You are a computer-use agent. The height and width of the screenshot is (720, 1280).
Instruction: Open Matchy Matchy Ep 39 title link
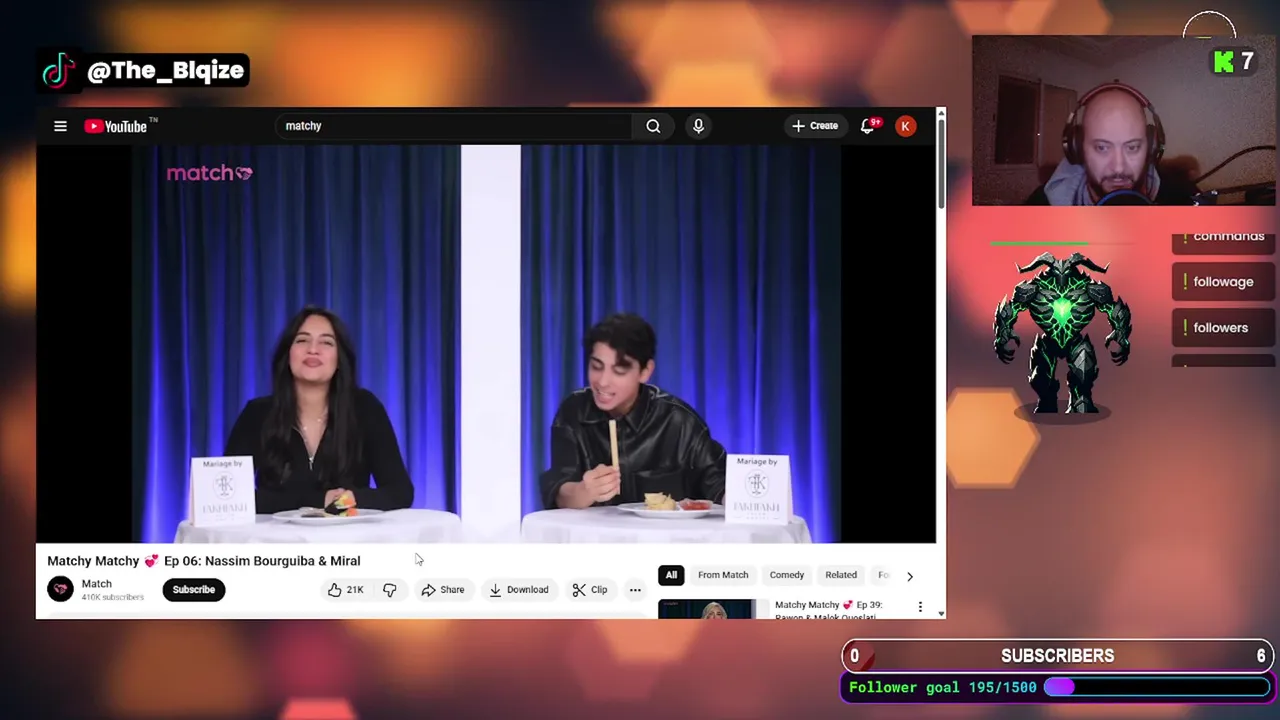click(x=828, y=610)
